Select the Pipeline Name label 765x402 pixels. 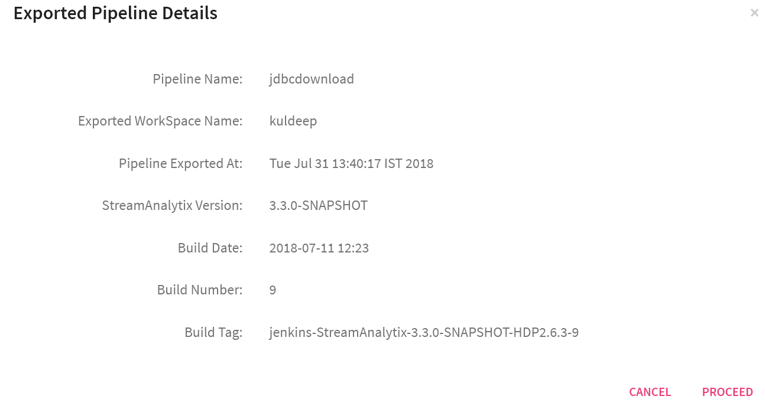[x=197, y=79]
